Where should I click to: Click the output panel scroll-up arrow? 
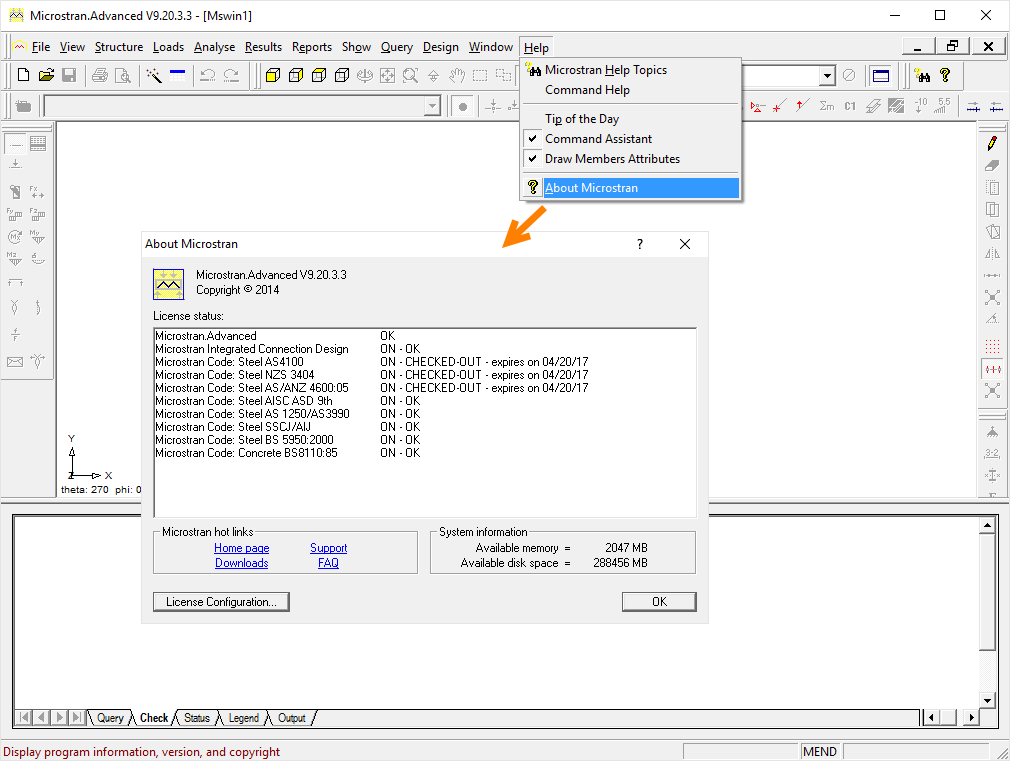(987, 526)
